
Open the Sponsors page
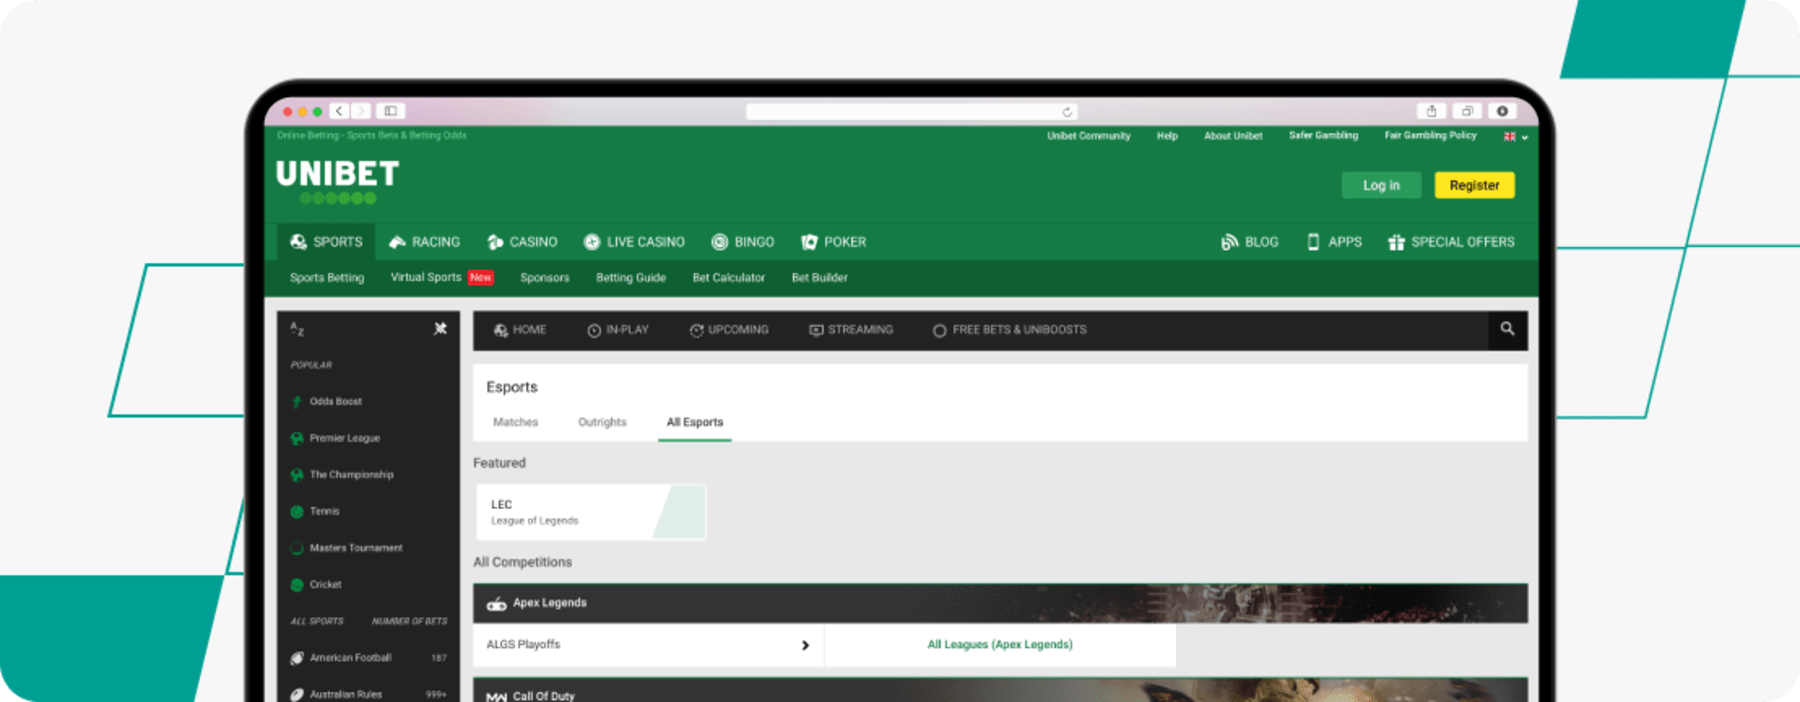[x=544, y=278]
